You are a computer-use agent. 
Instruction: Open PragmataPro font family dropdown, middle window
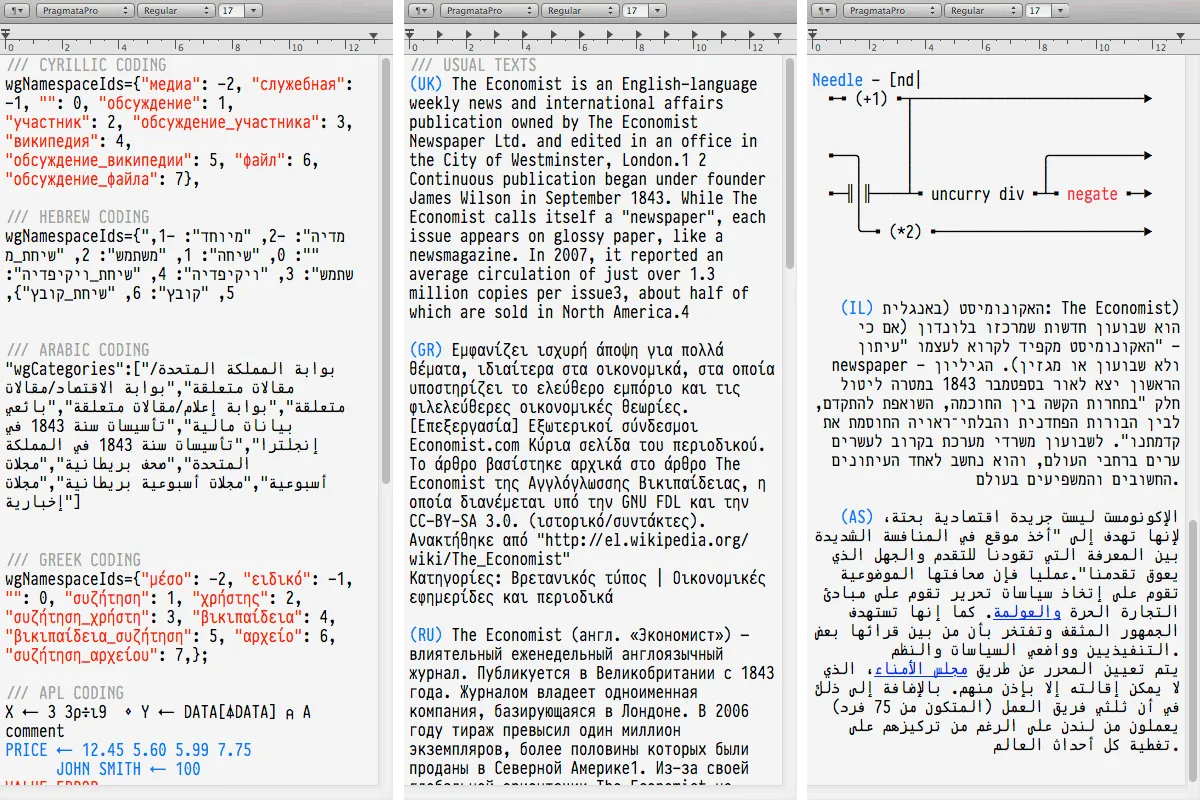tap(489, 10)
